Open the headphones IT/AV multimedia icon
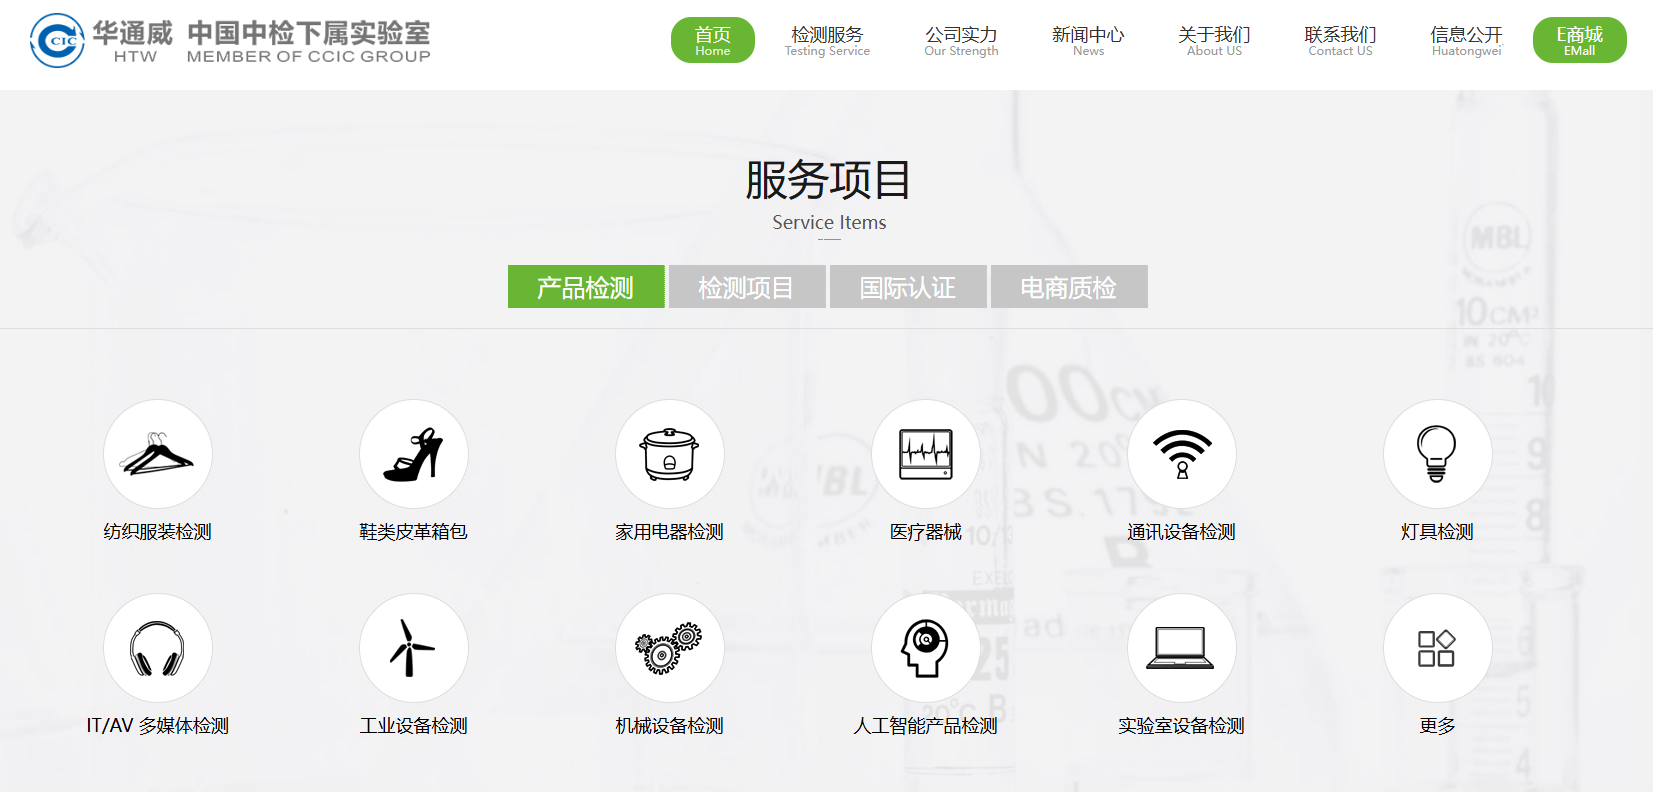 pos(158,648)
